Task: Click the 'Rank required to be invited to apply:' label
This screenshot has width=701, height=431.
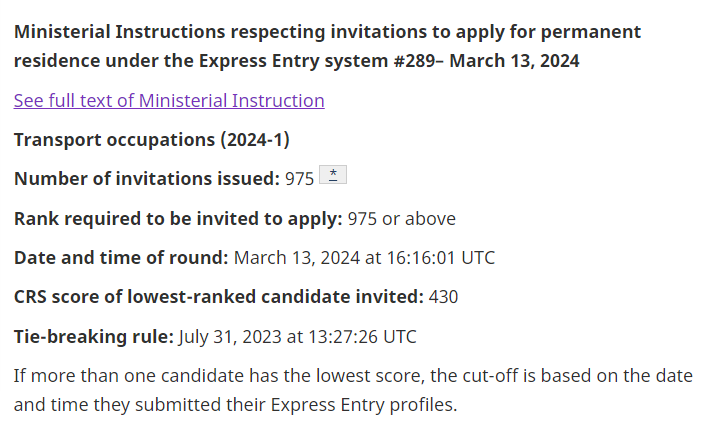Action: coord(178,219)
